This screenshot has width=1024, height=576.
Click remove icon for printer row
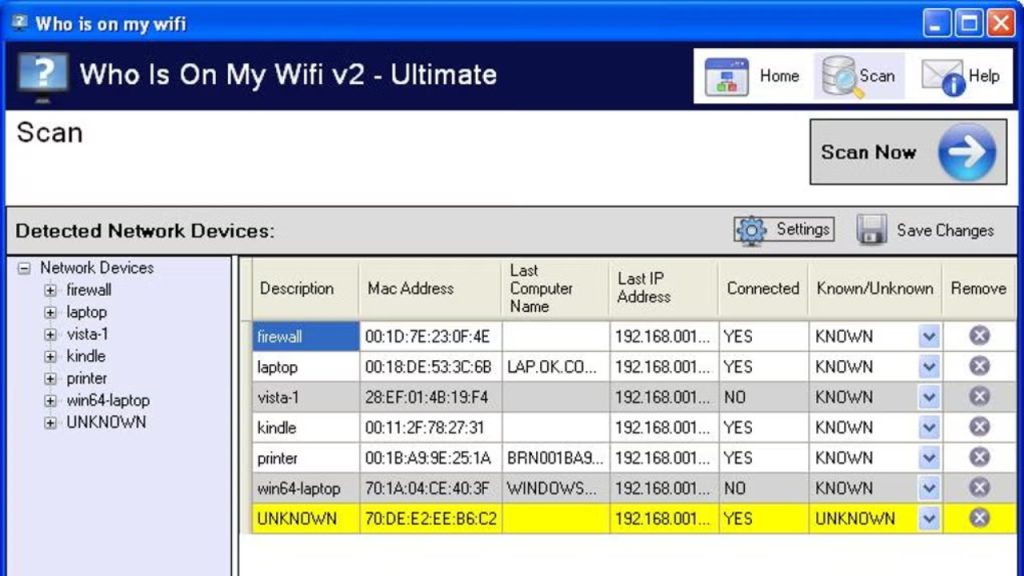tap(979, 458)
